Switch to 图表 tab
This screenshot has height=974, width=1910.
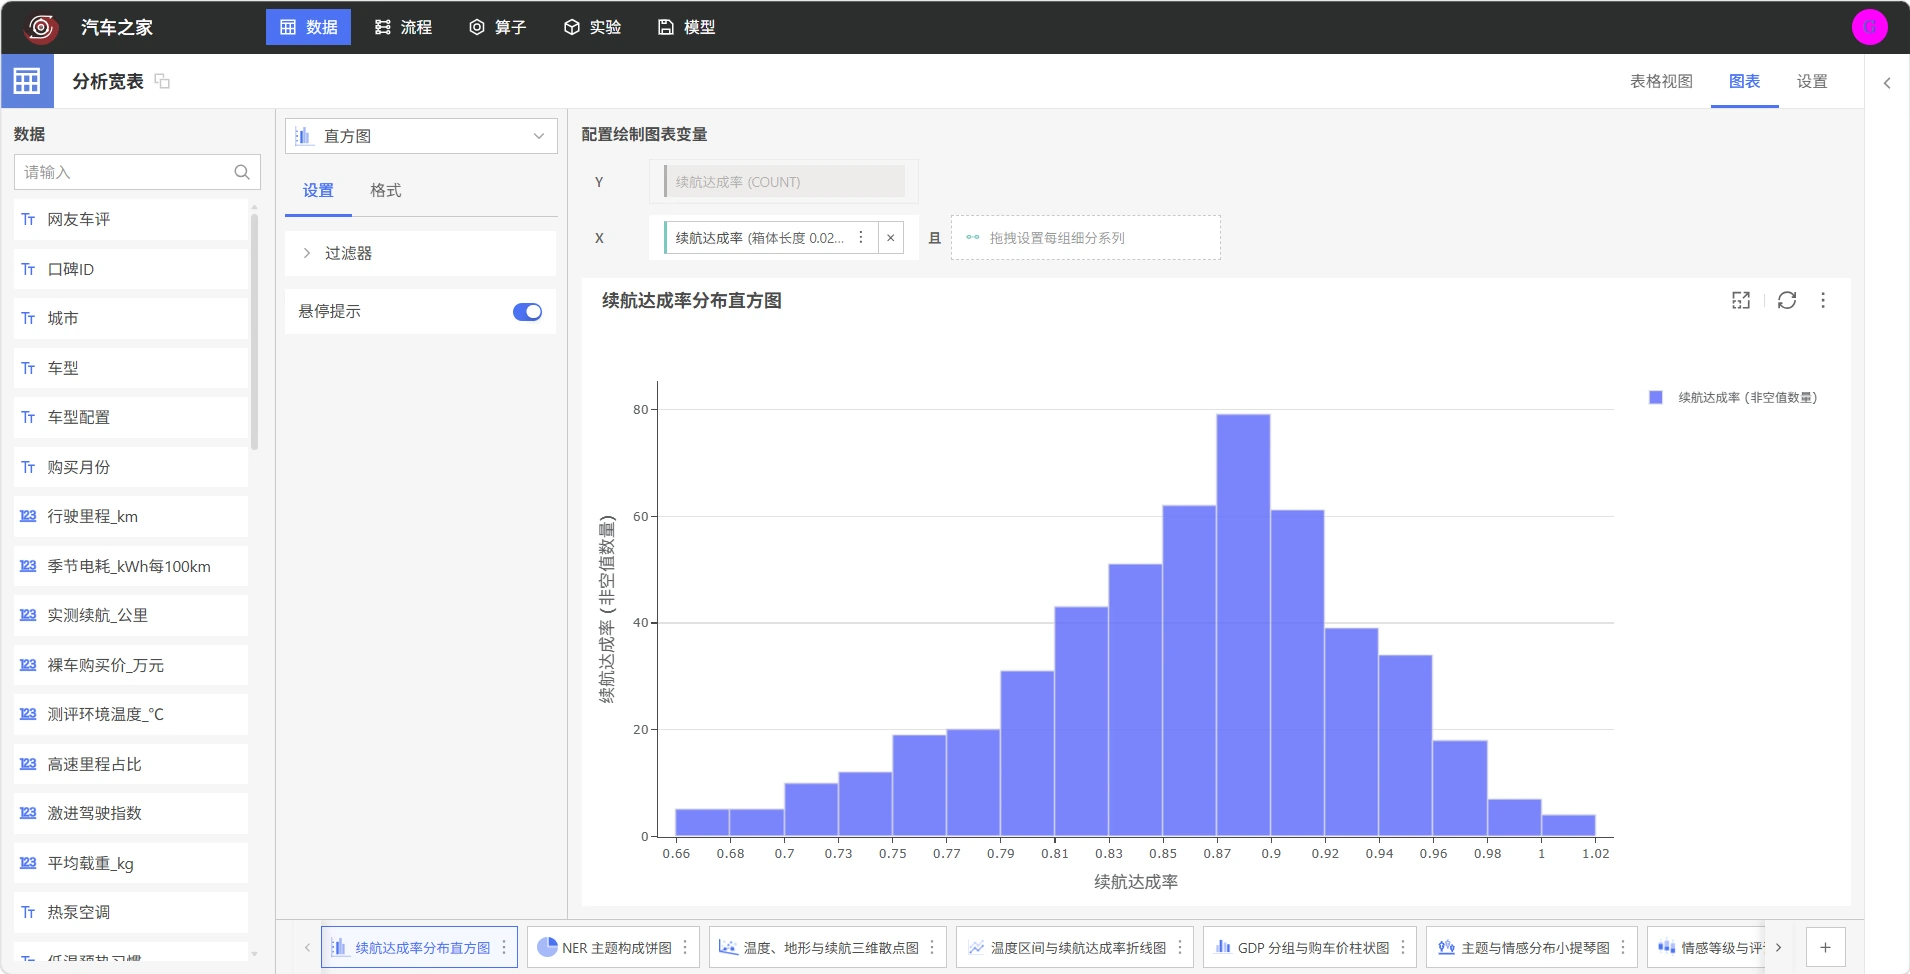click(1744, 81)
